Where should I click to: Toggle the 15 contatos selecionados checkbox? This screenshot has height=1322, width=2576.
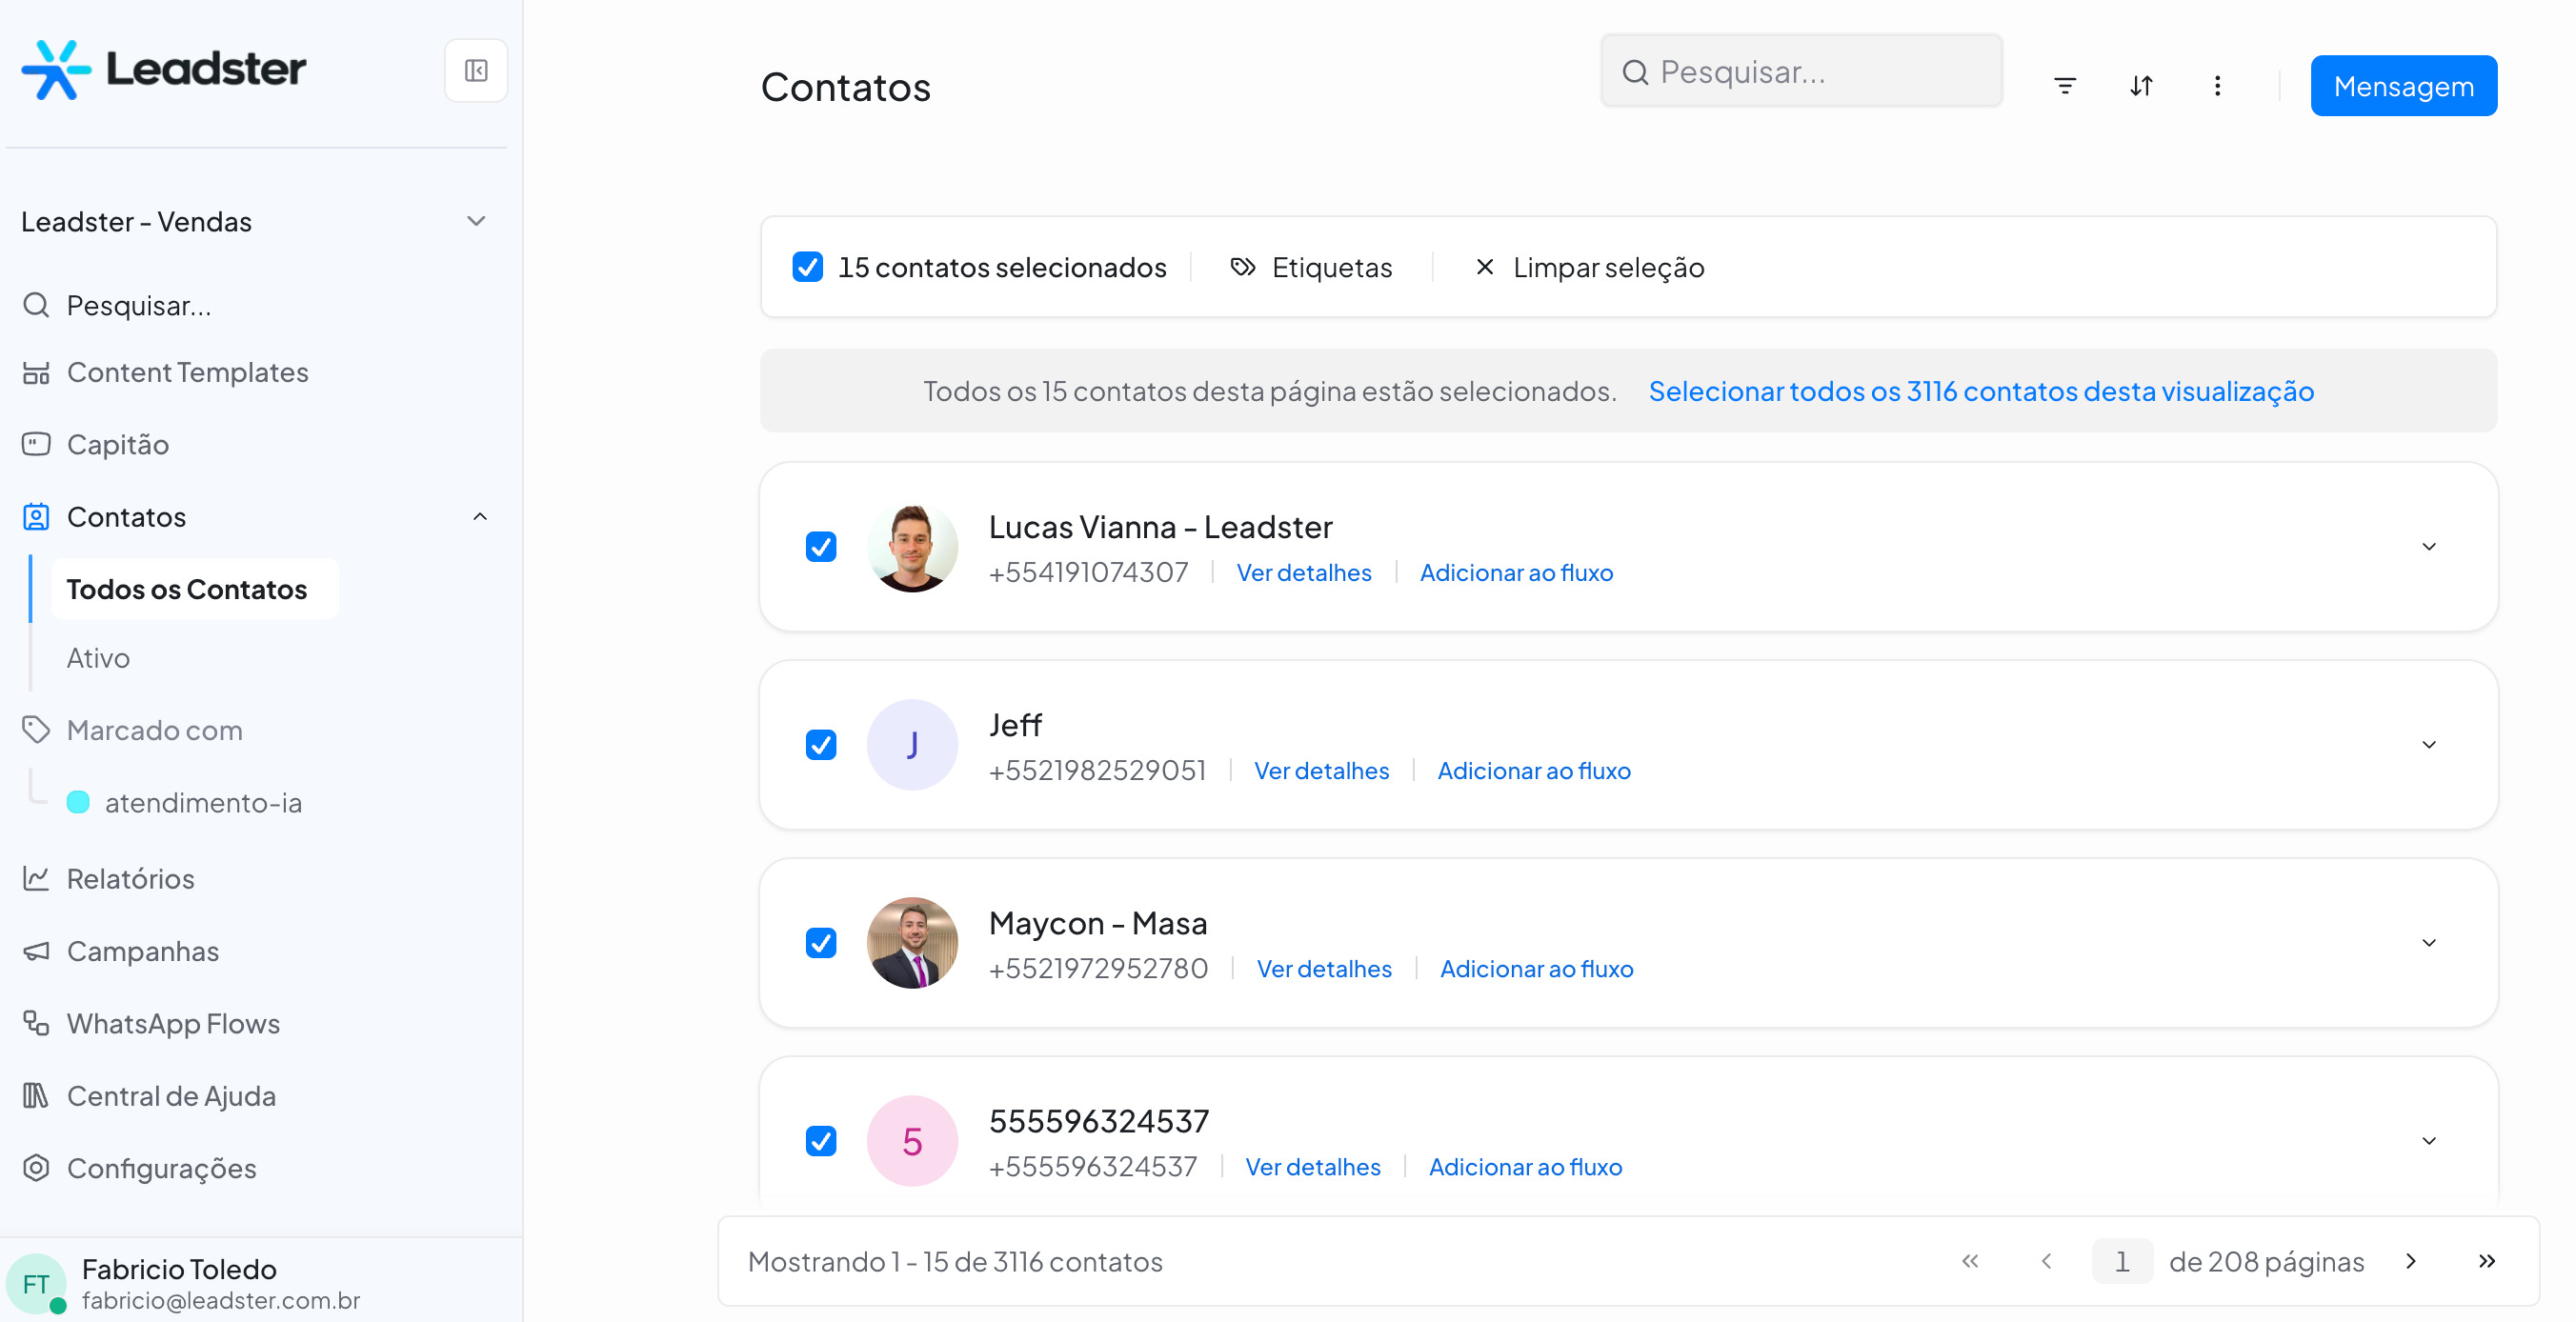pyautogui.click(x=807, y=267)
